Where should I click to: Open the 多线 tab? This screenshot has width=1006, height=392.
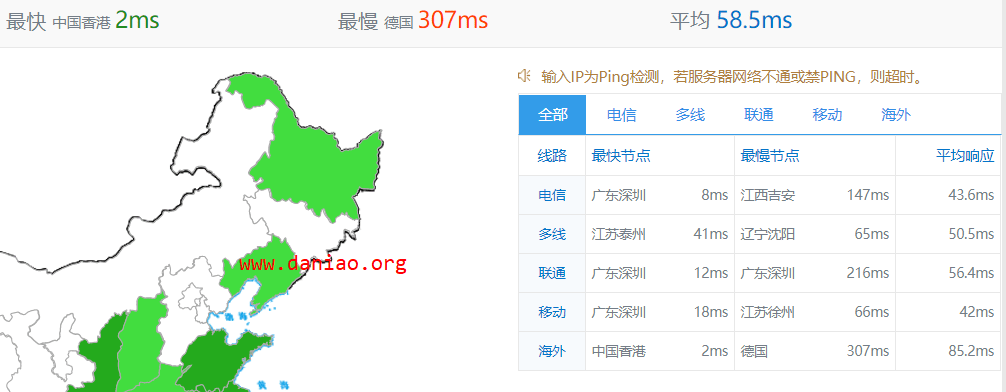click(690, 115)
